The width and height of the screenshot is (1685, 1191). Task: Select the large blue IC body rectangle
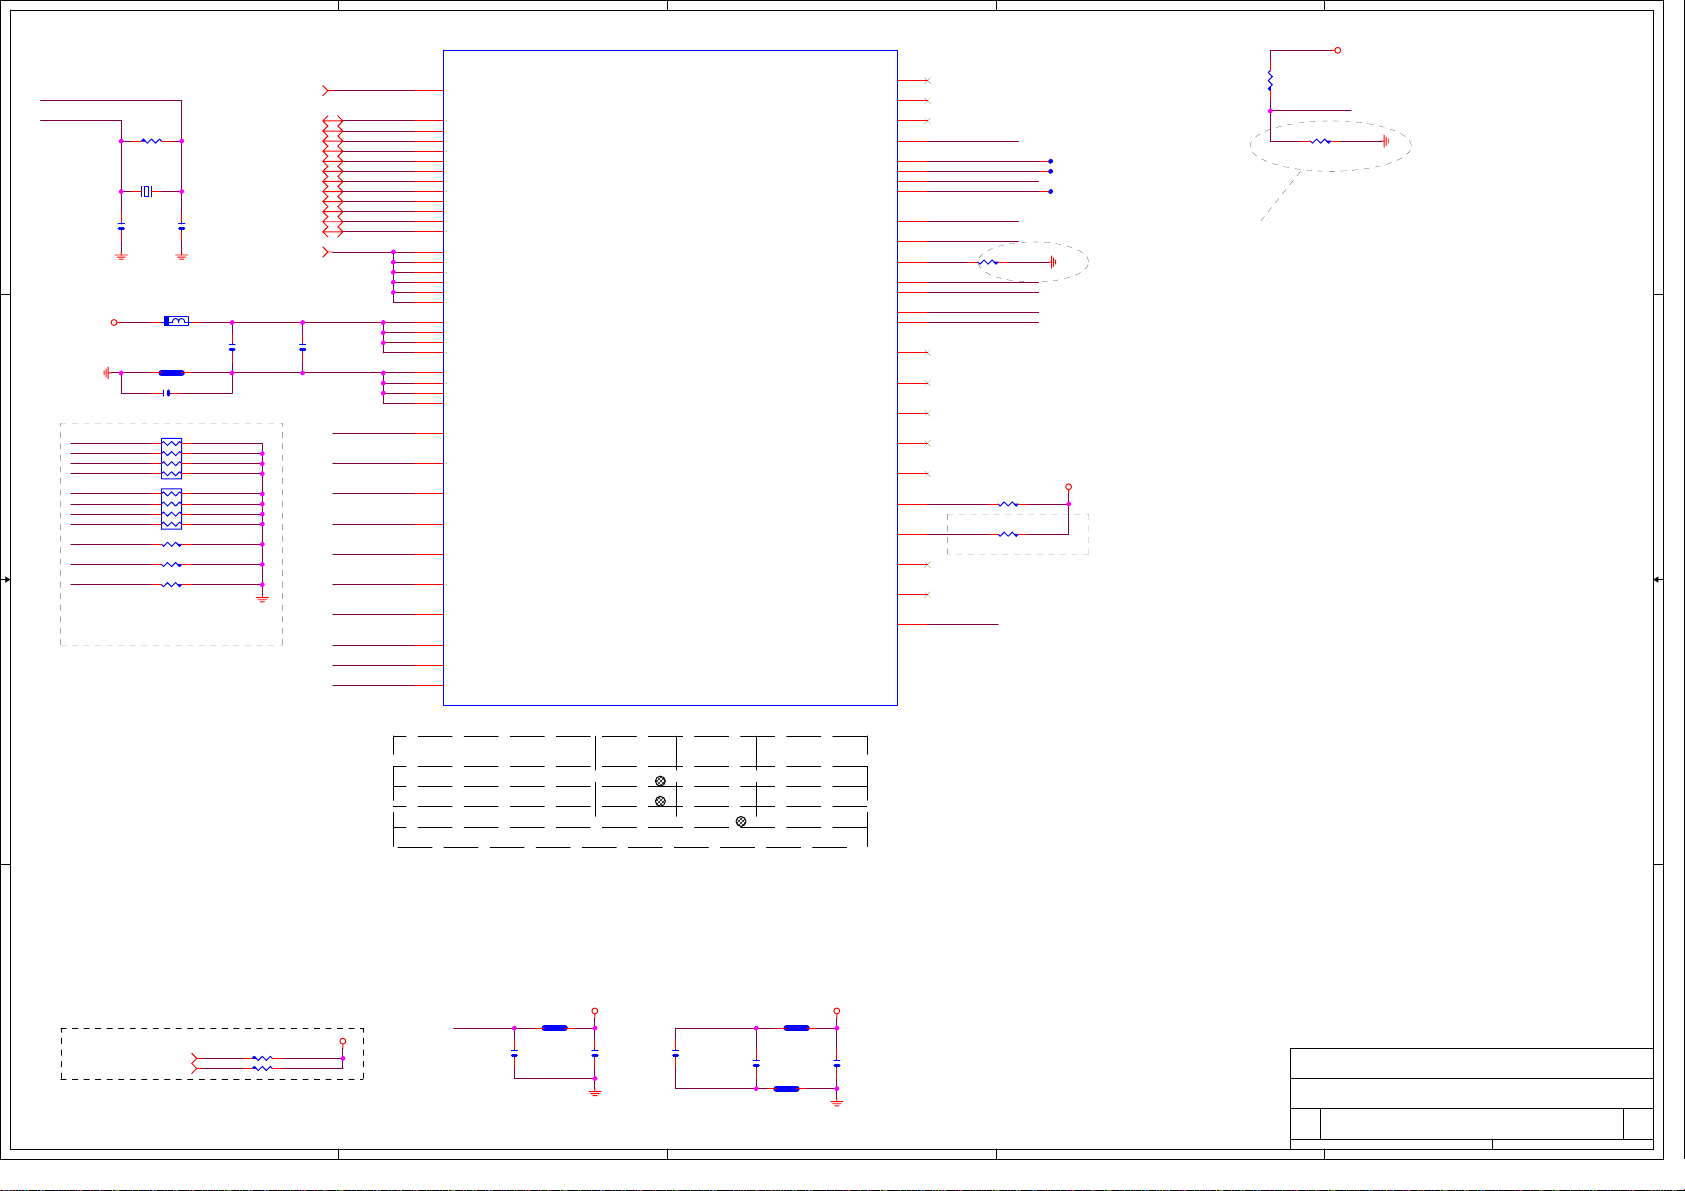[x=670, y=377]
